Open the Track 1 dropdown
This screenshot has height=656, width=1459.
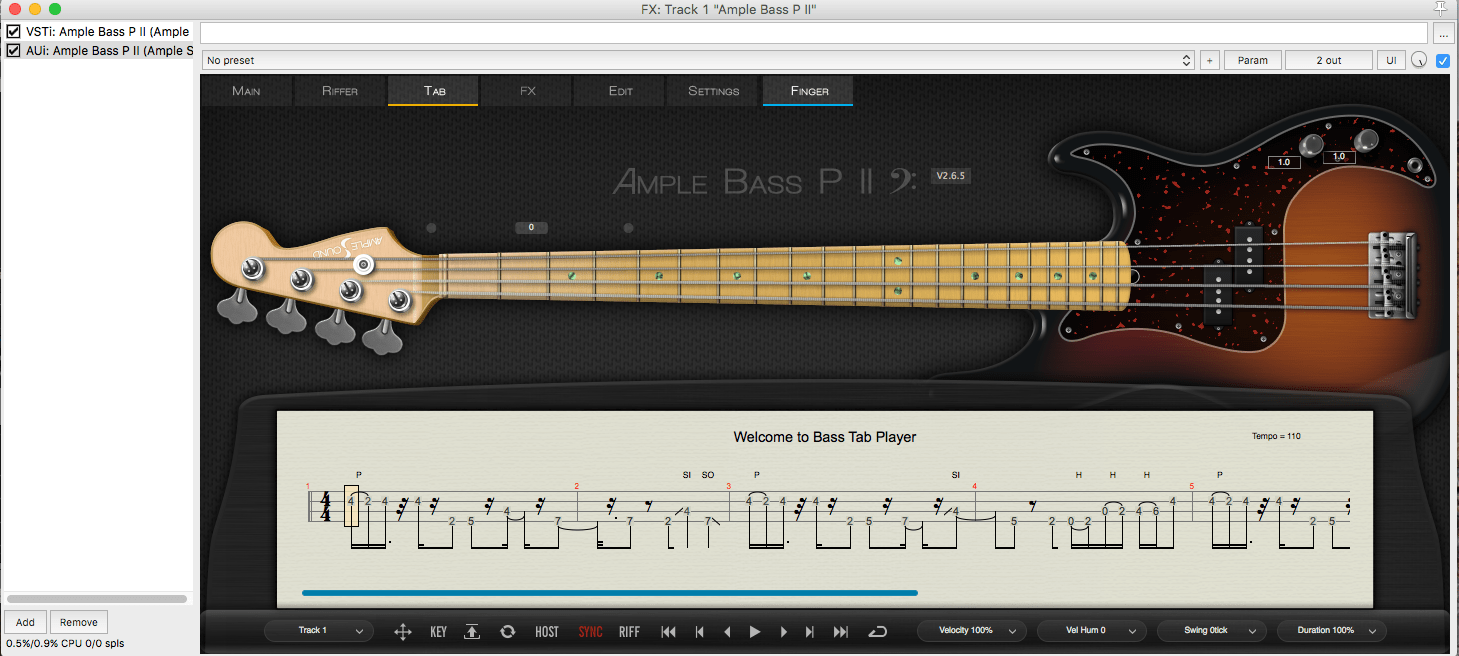[x=320, y=631]
